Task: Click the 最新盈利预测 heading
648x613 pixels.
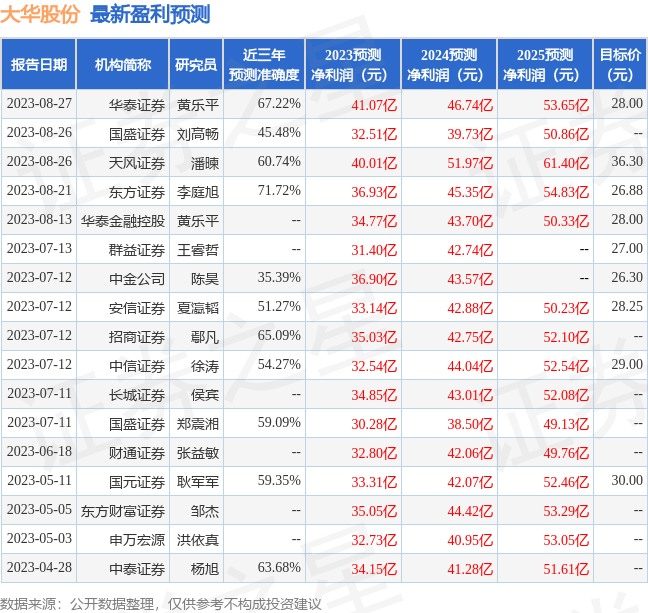Action: click(x=150, y=14)
